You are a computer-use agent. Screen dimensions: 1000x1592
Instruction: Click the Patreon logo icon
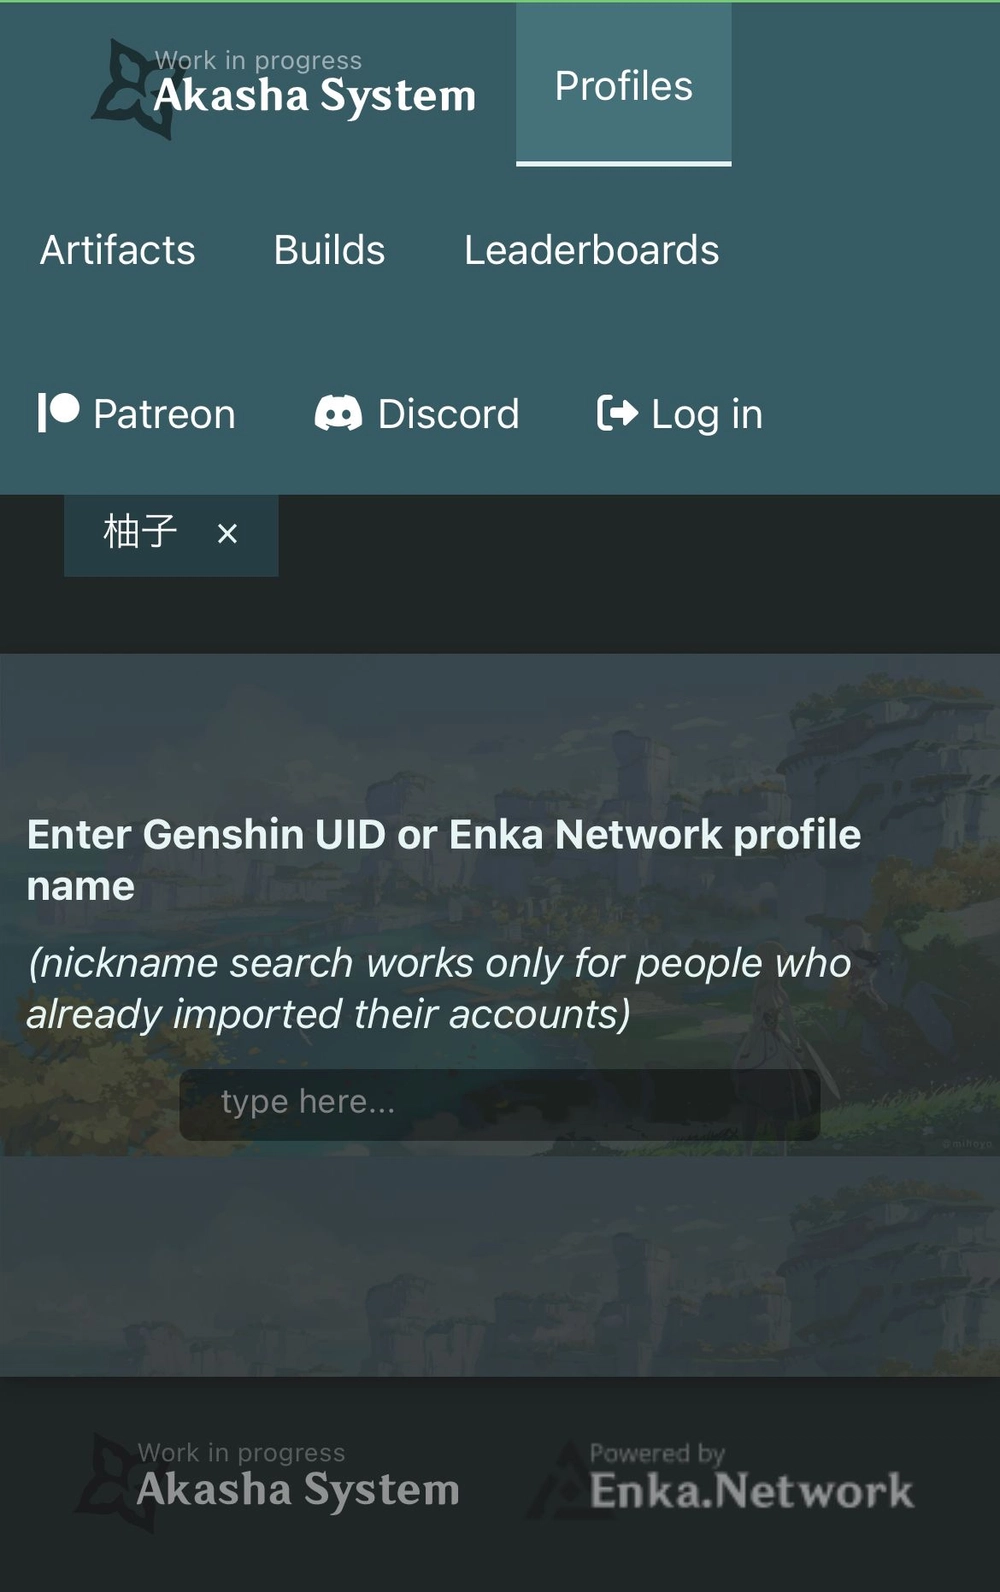58,412
